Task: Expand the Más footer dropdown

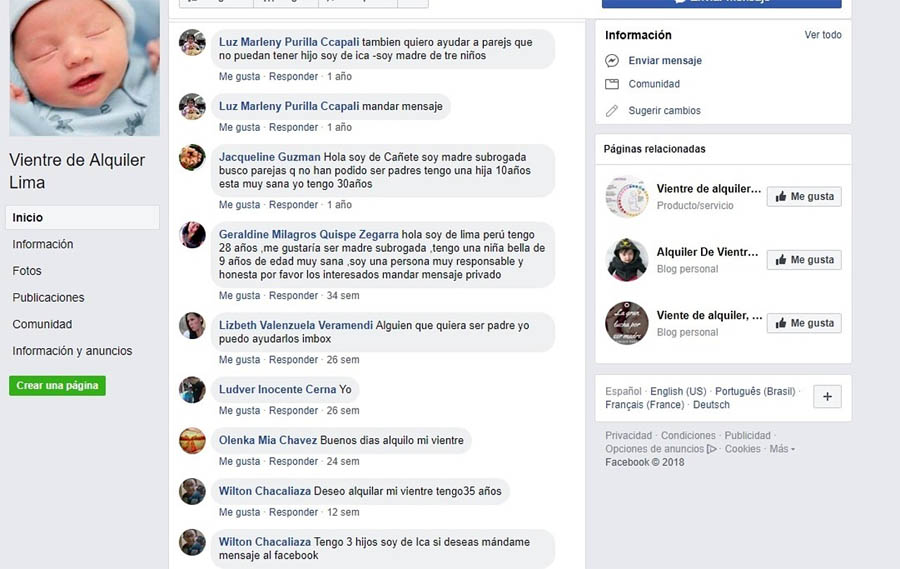Action: pyautogui.click(x=782, y=449)
